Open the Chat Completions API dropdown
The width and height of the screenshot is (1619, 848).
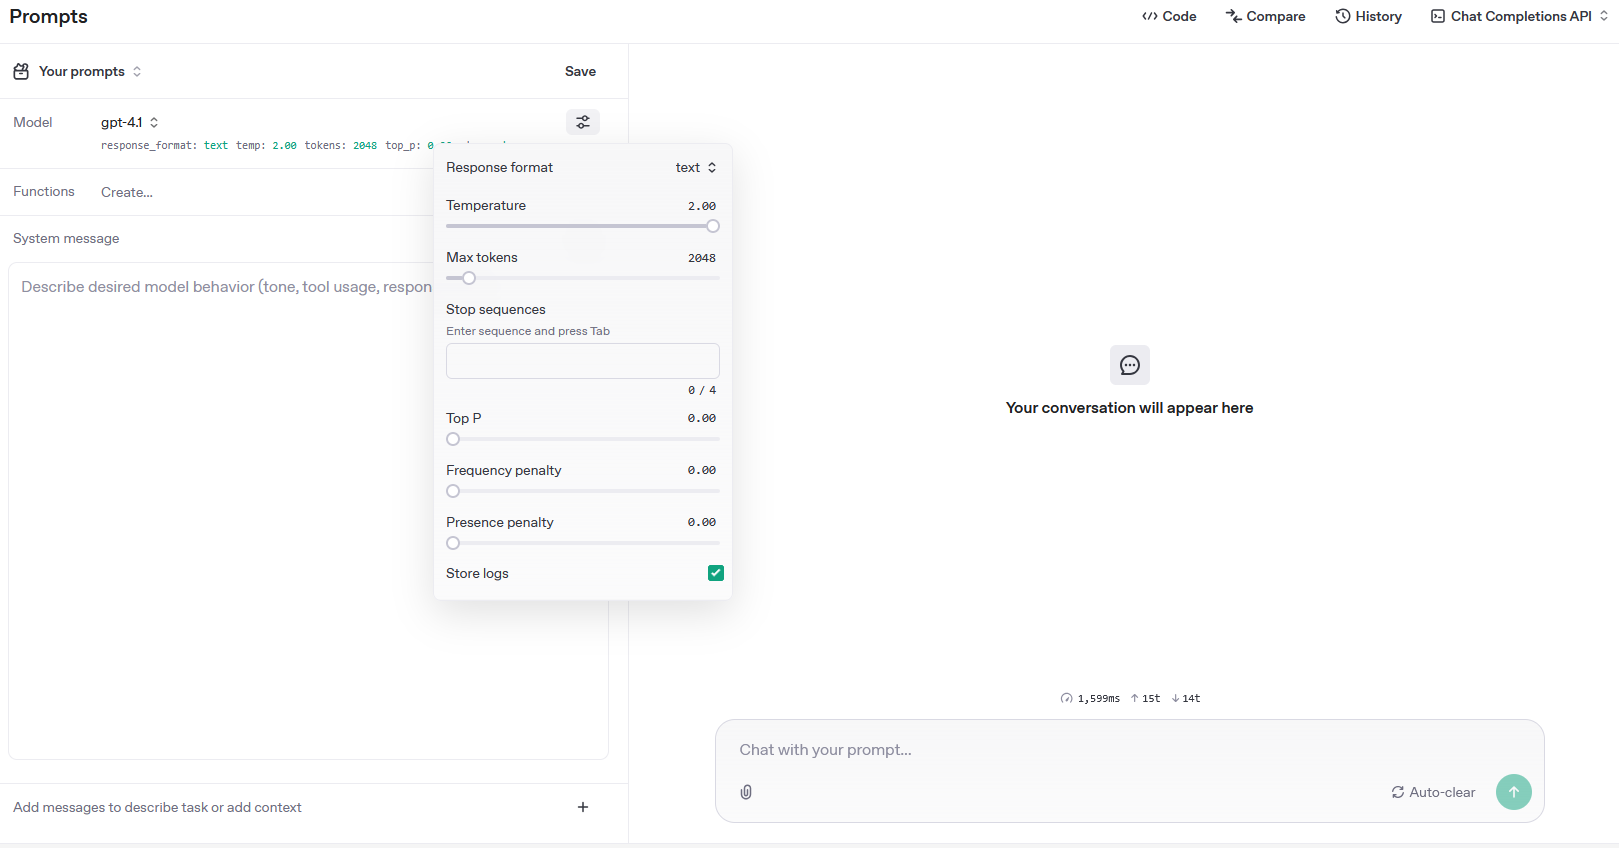(1519, 16)
